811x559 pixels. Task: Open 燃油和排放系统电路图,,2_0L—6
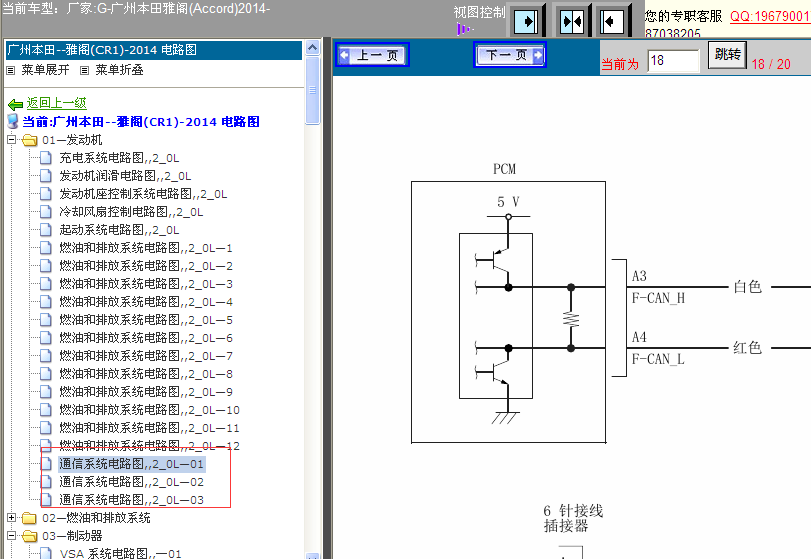click(x=146, y=338)
